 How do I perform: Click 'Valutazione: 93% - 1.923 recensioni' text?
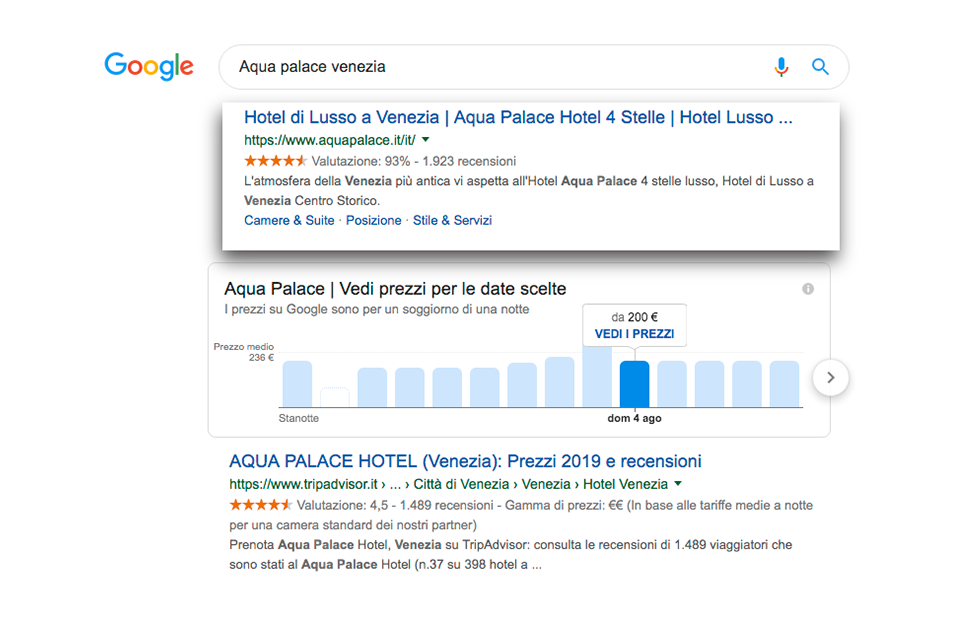tap(413, 161)
